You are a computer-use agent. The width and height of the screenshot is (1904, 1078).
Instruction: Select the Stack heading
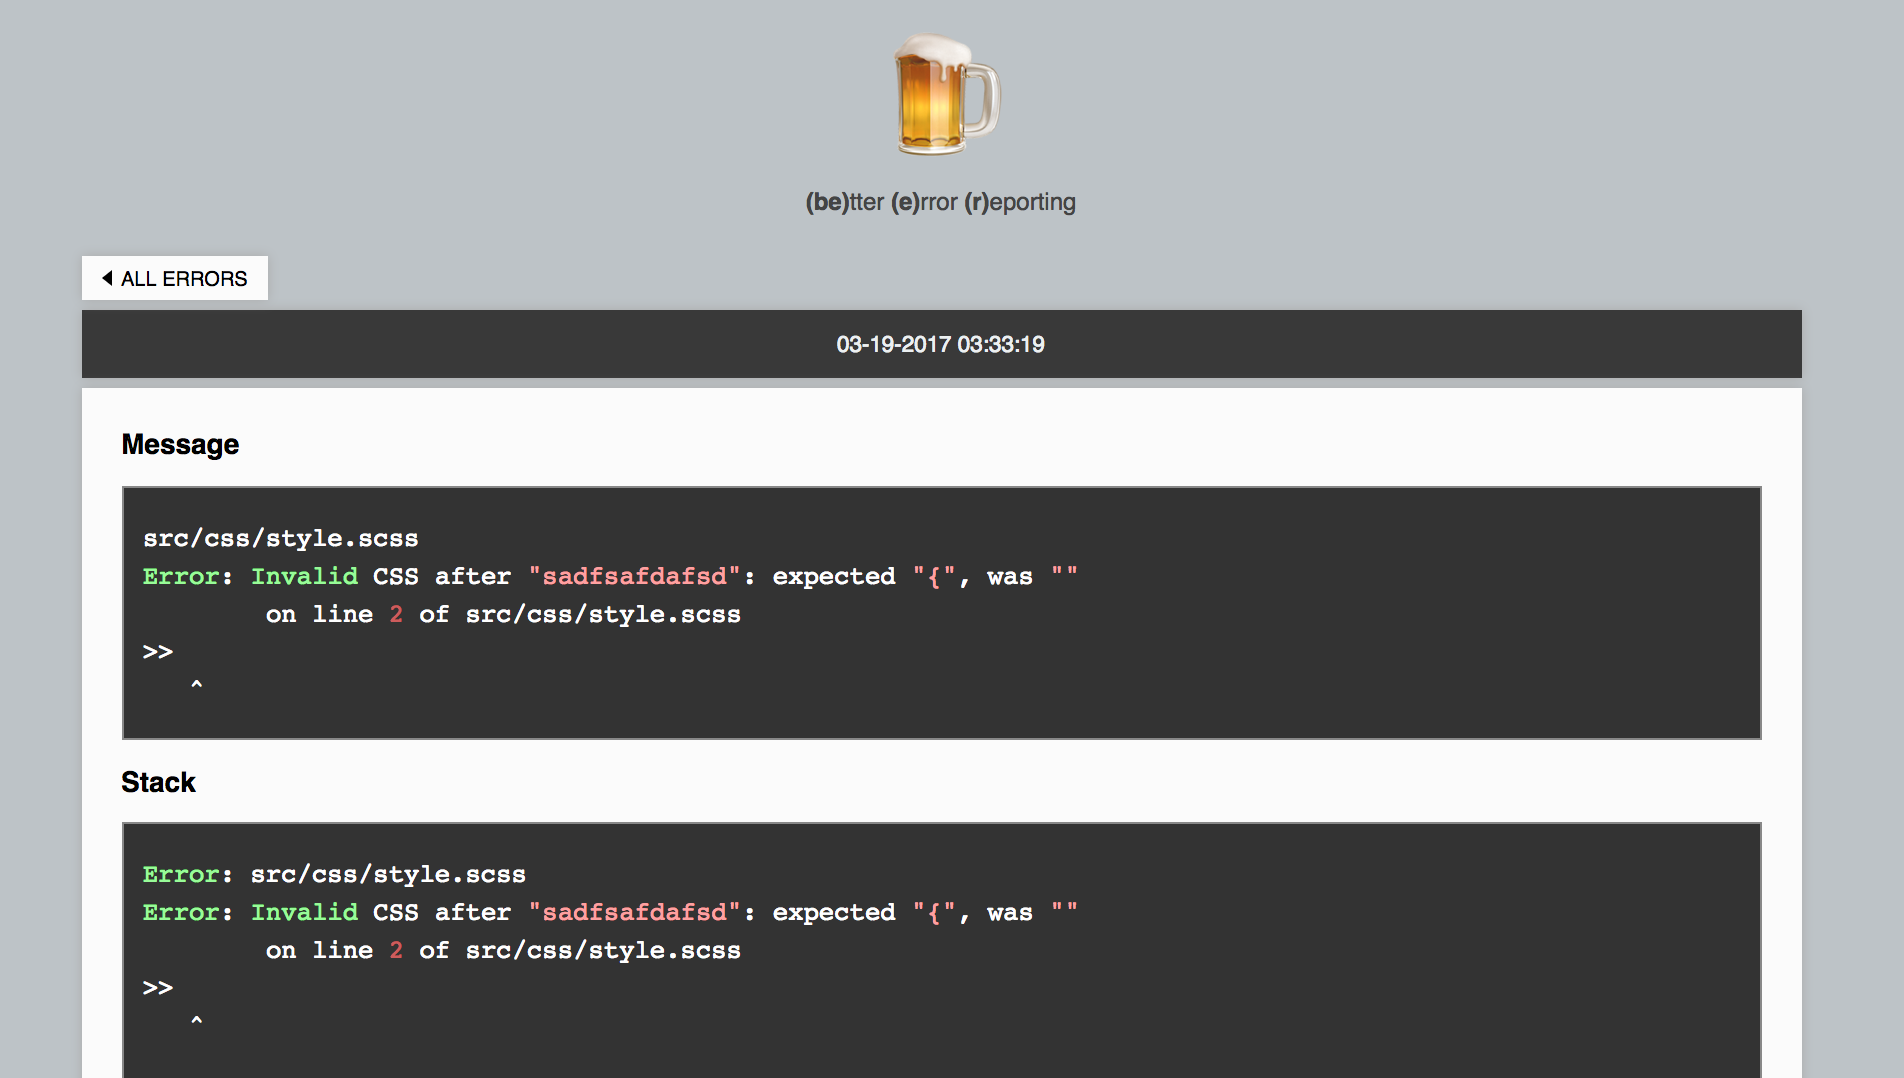click(x=158, y=782)
